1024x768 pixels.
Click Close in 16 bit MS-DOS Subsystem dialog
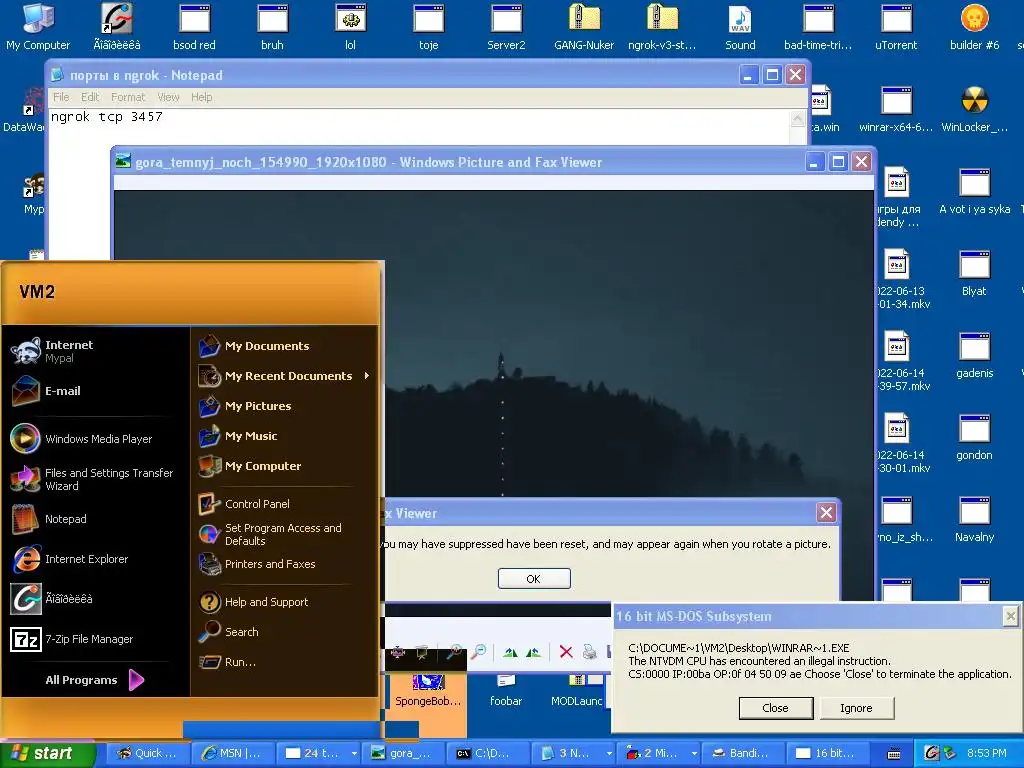pyautogui.click(x=775, y=708)
